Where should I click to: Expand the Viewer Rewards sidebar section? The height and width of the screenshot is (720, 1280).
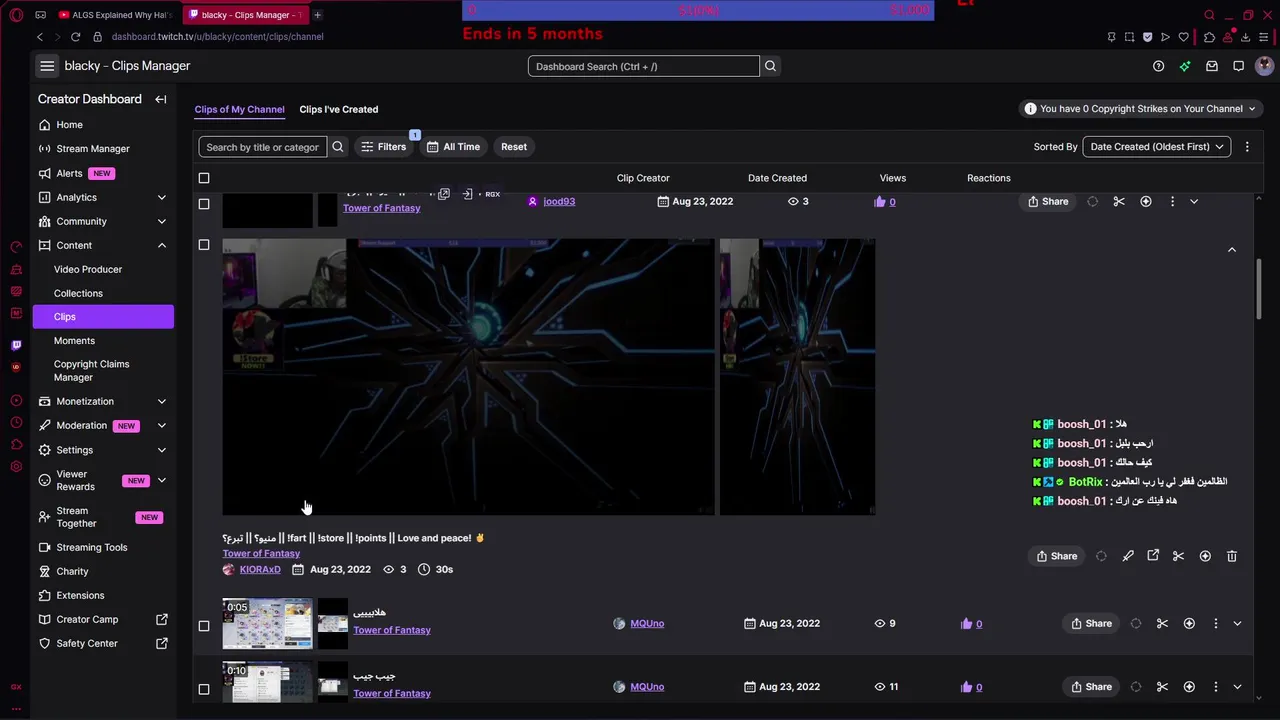tap(161, 480)
